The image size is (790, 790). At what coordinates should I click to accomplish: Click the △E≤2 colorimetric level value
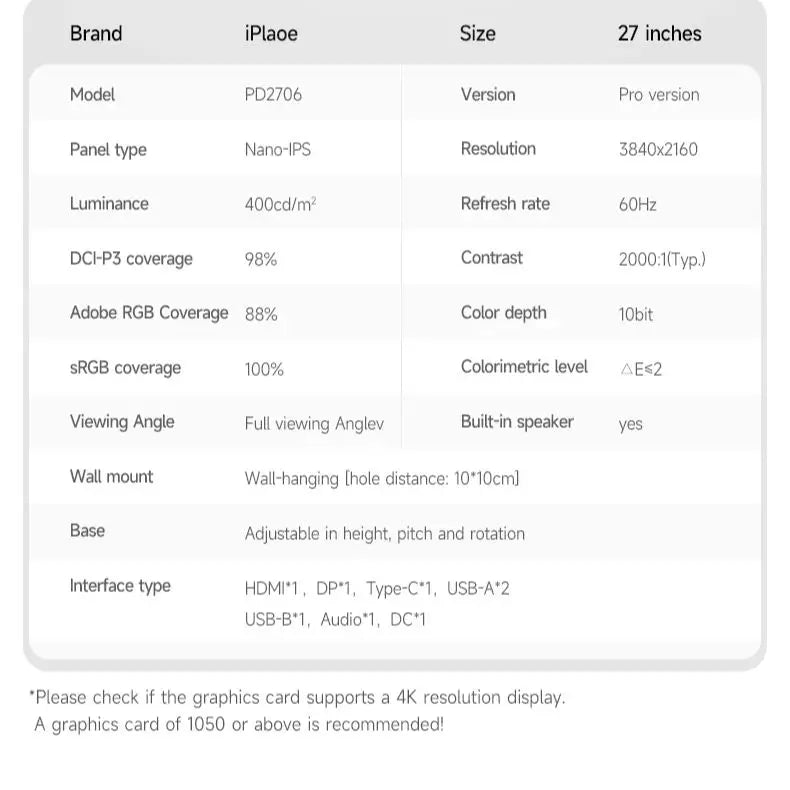tap(641, 369)
